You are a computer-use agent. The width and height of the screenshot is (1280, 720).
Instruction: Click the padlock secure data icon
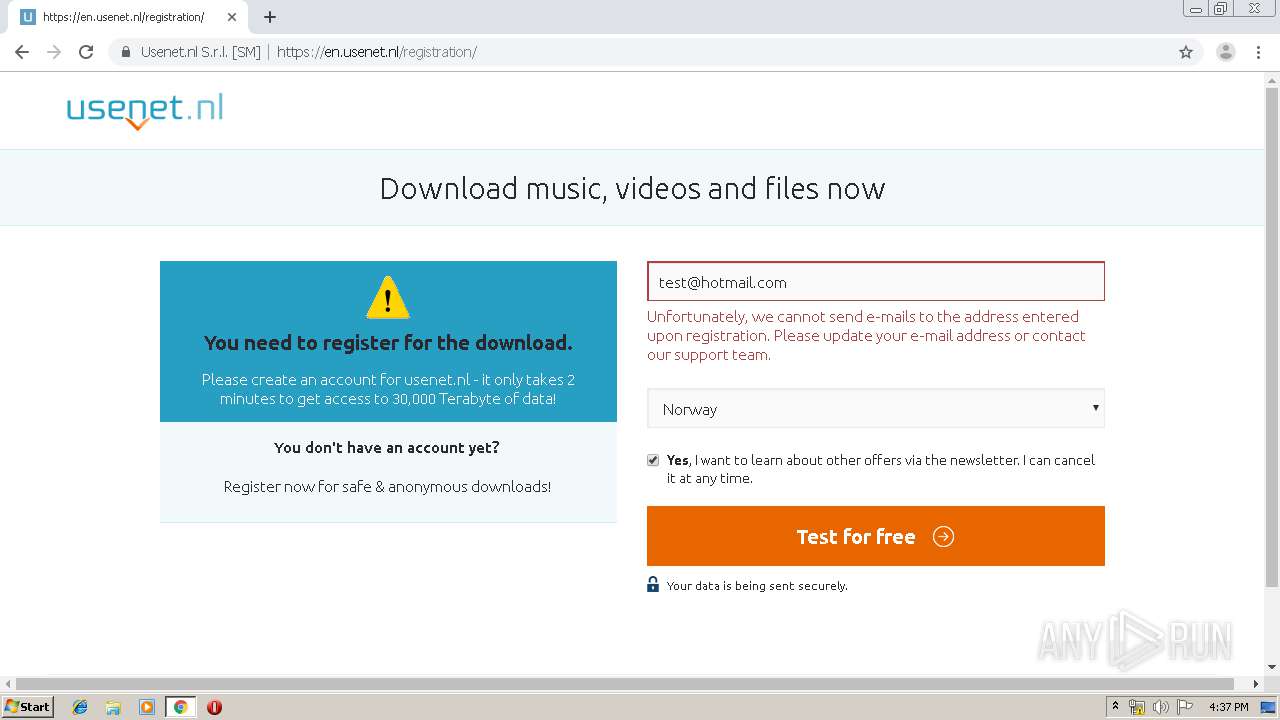(653, 585)
